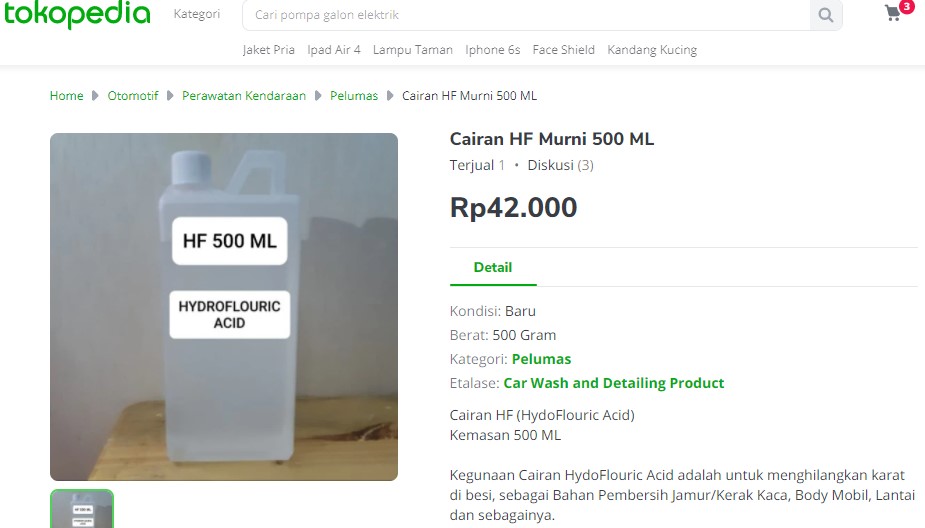This screenshot has width=925, height=528.
Task: Open the Diskusi (3) link
Action: coord(560,165)
